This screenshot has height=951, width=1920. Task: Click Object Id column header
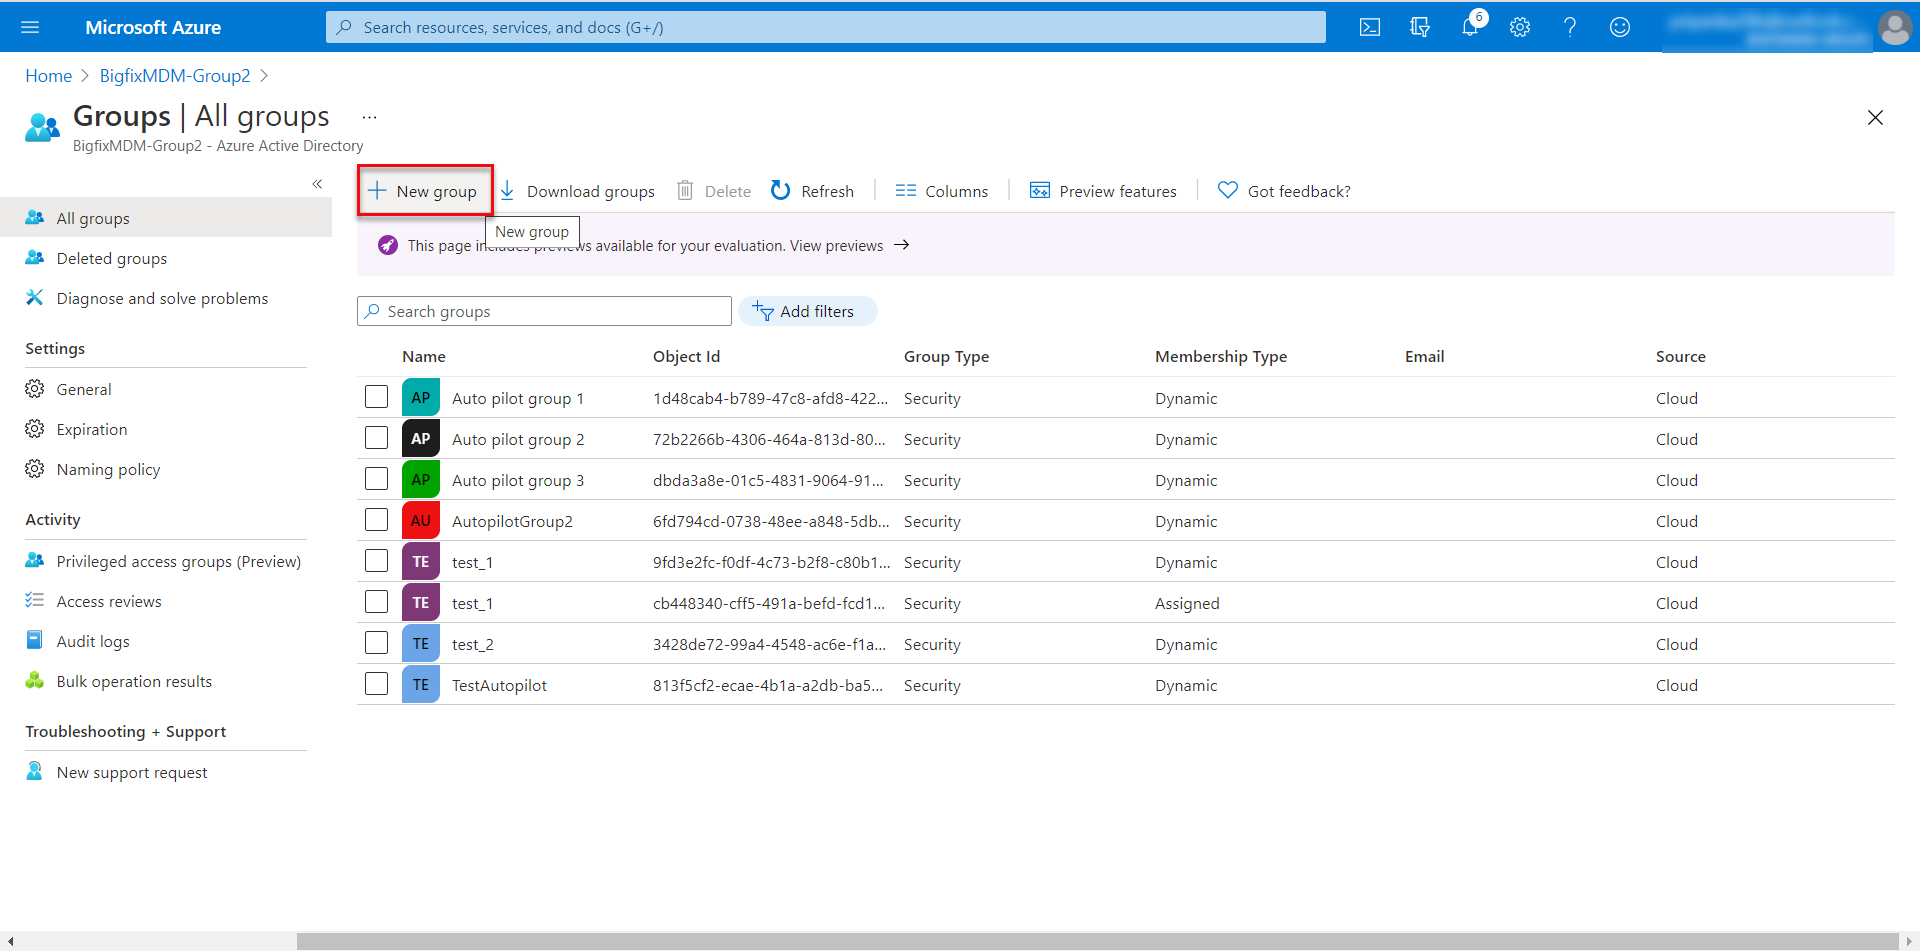tap(686, 356)
